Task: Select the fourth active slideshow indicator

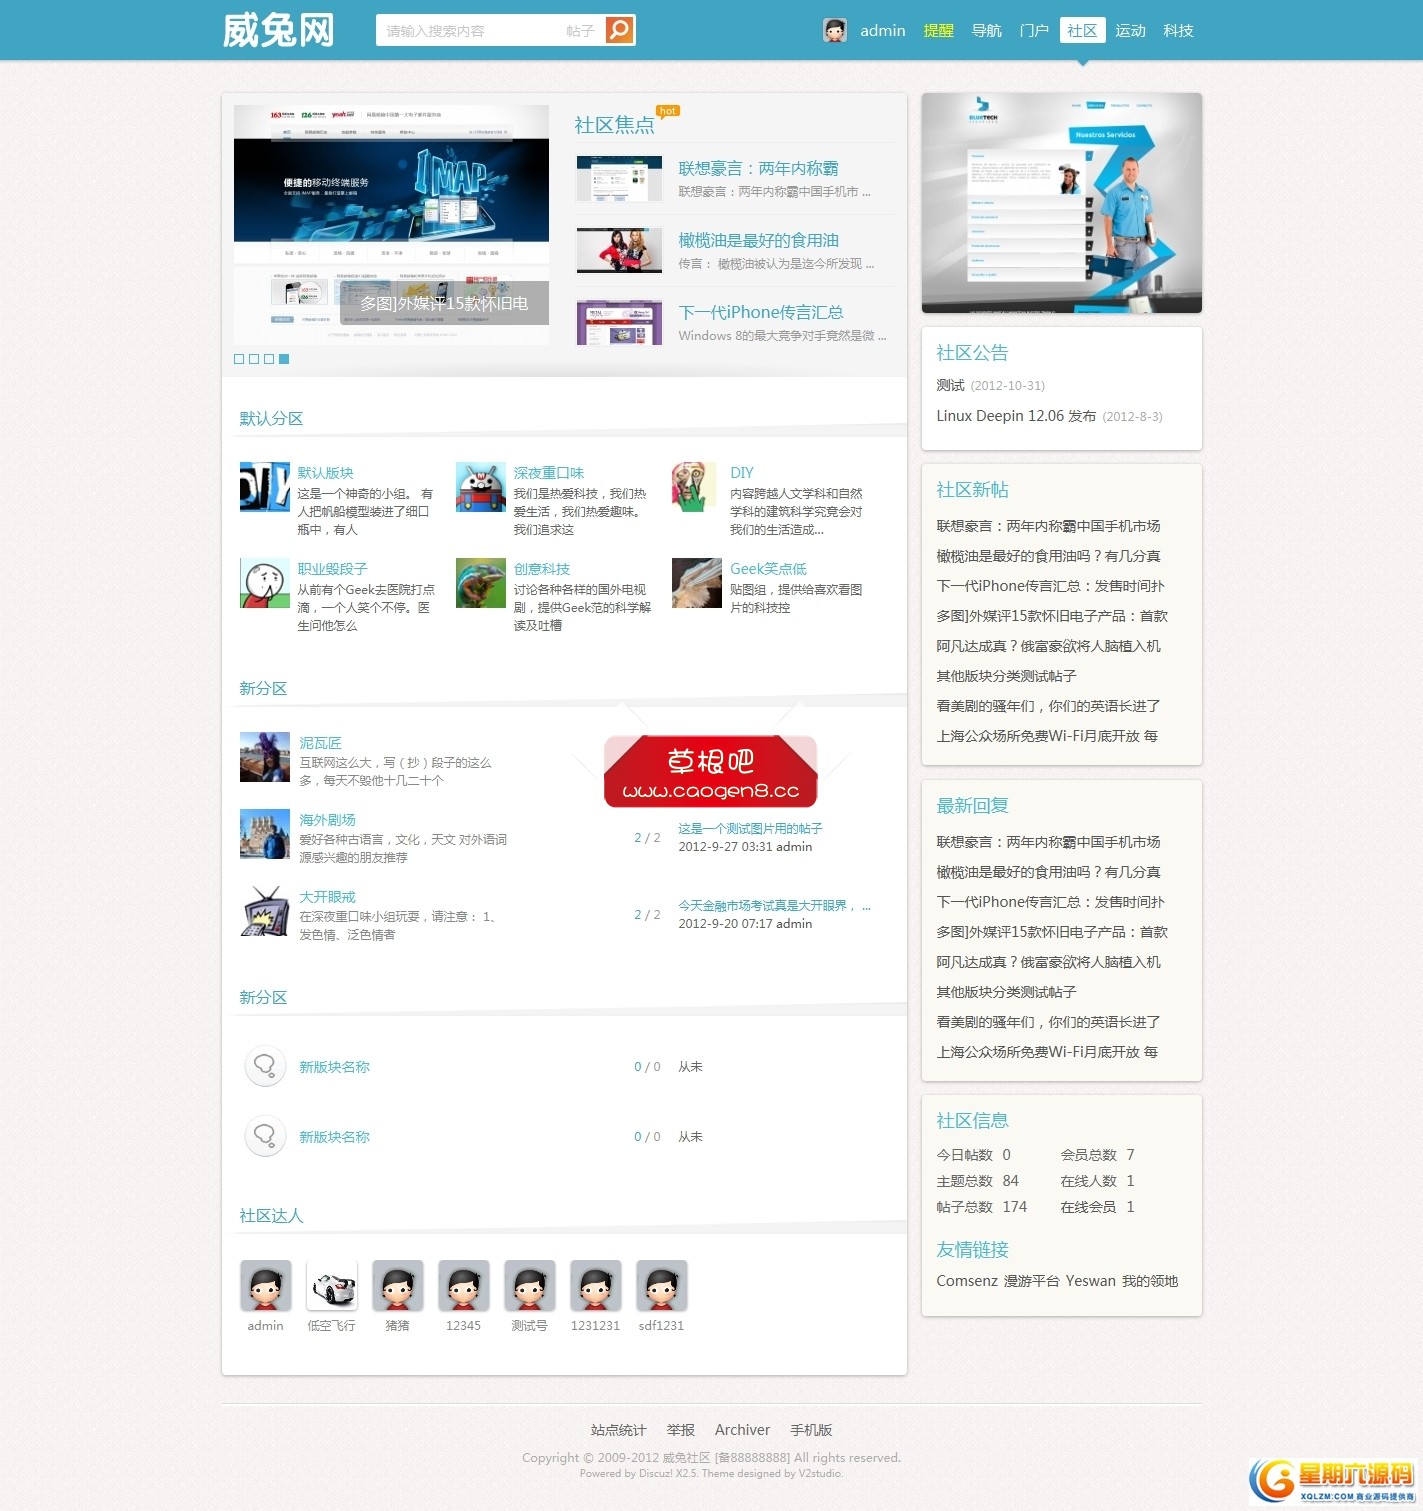Action: [x=284, y=359]
